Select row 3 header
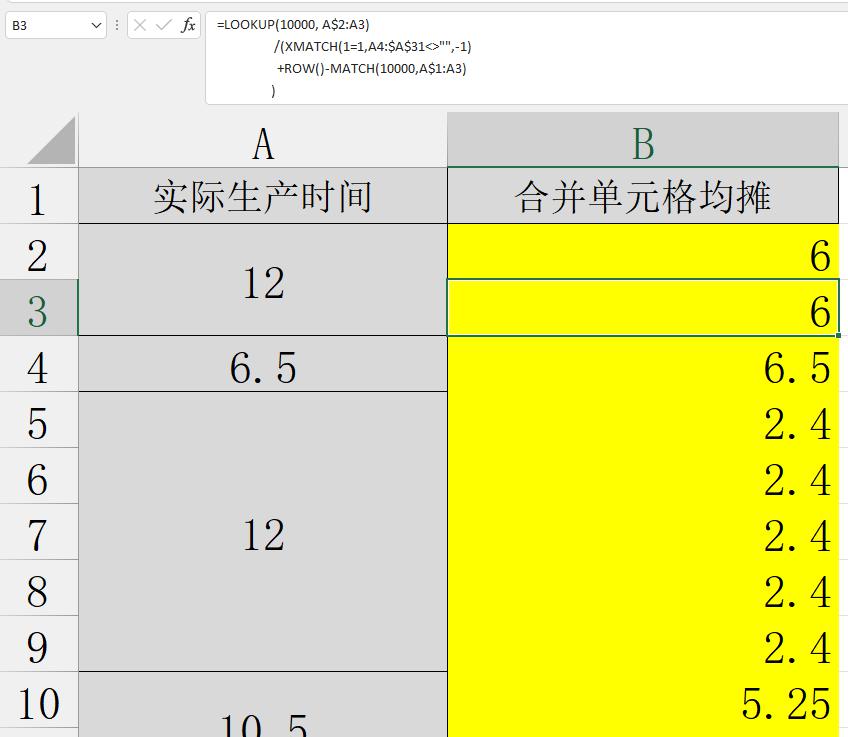The height and width of the screenshot is (737, 848). [39, 308]
